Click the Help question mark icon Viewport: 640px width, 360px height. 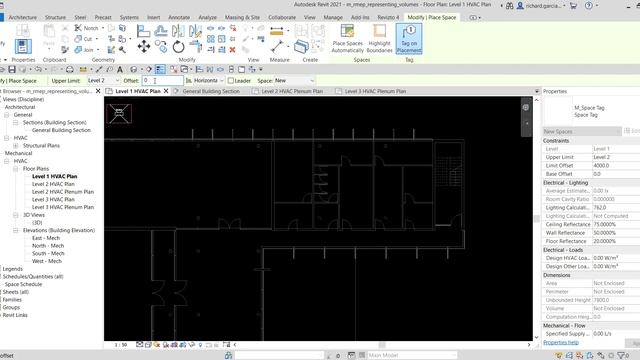[588, 6]
